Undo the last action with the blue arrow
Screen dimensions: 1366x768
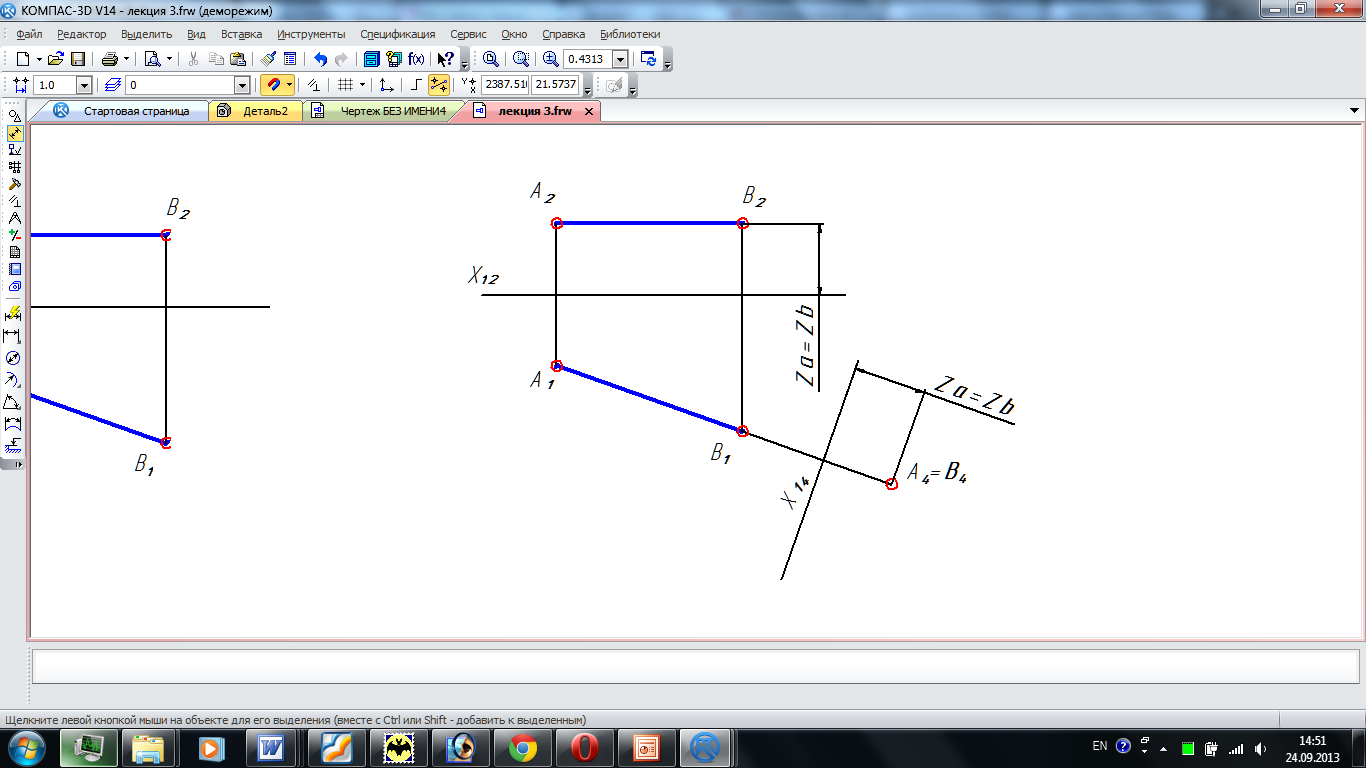coord(320,59)
